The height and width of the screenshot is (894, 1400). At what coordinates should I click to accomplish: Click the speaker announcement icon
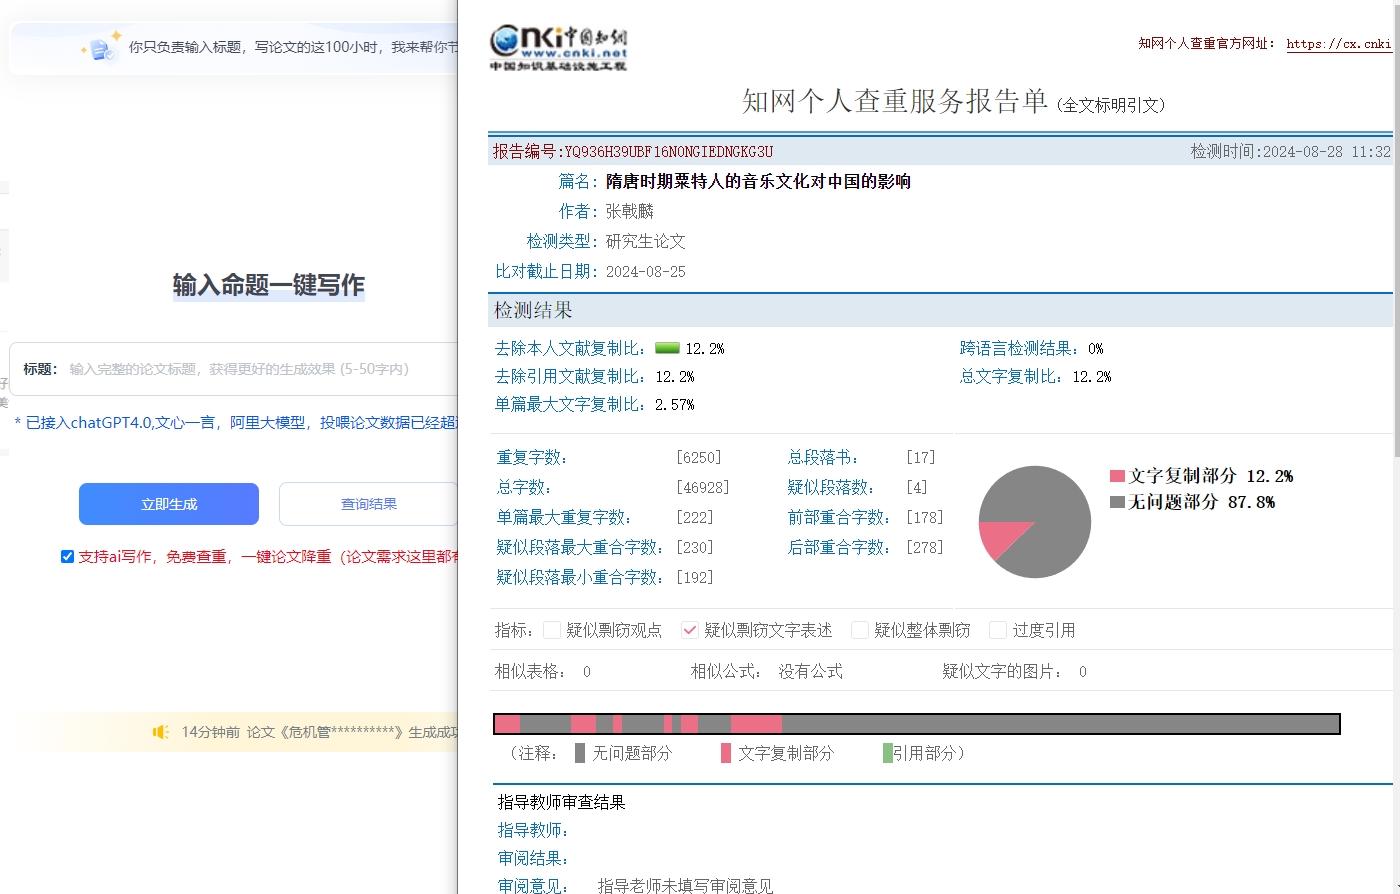pyautogui.click(x=161, y=732)
